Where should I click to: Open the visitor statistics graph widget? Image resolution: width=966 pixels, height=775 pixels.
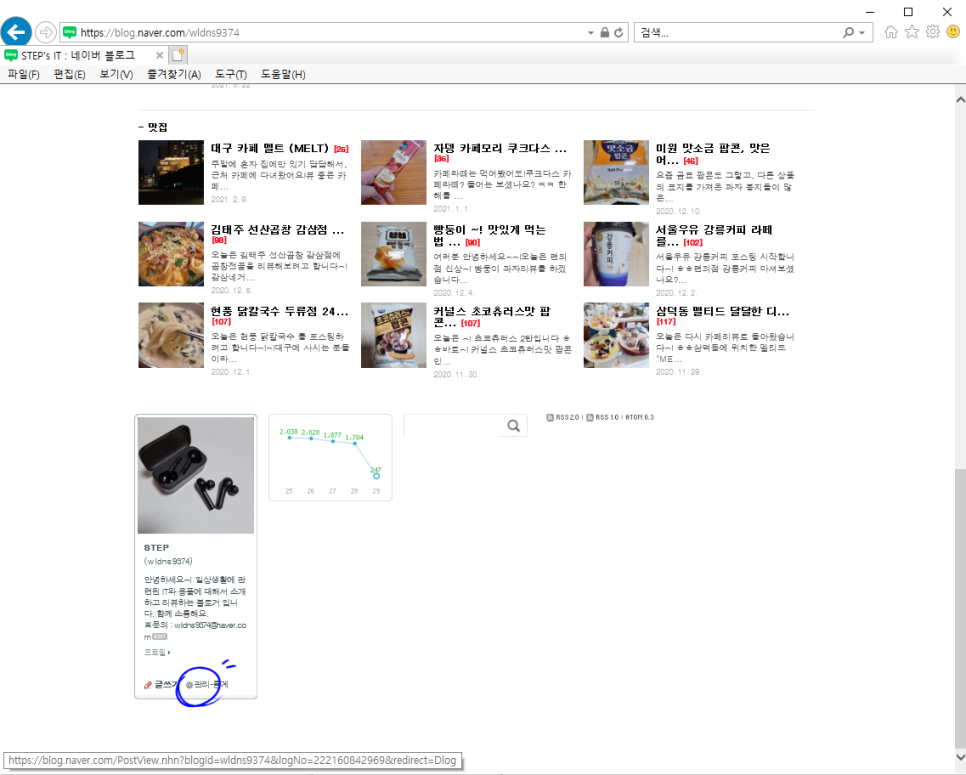point(331,458)
